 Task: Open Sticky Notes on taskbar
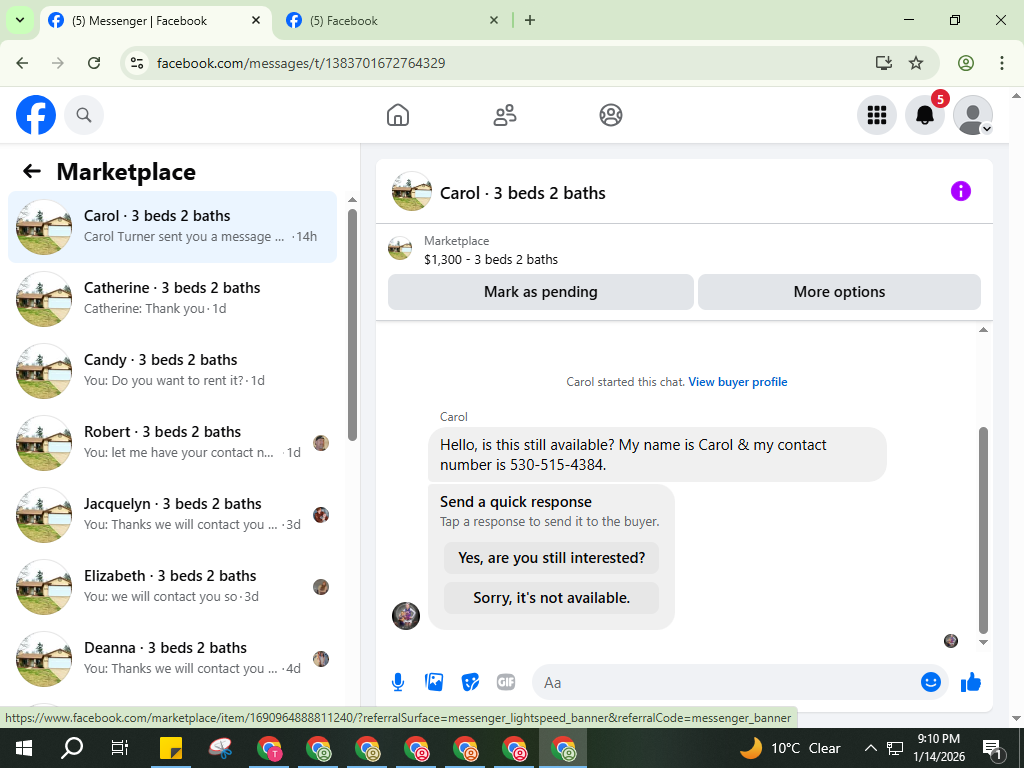click(171, 748)
